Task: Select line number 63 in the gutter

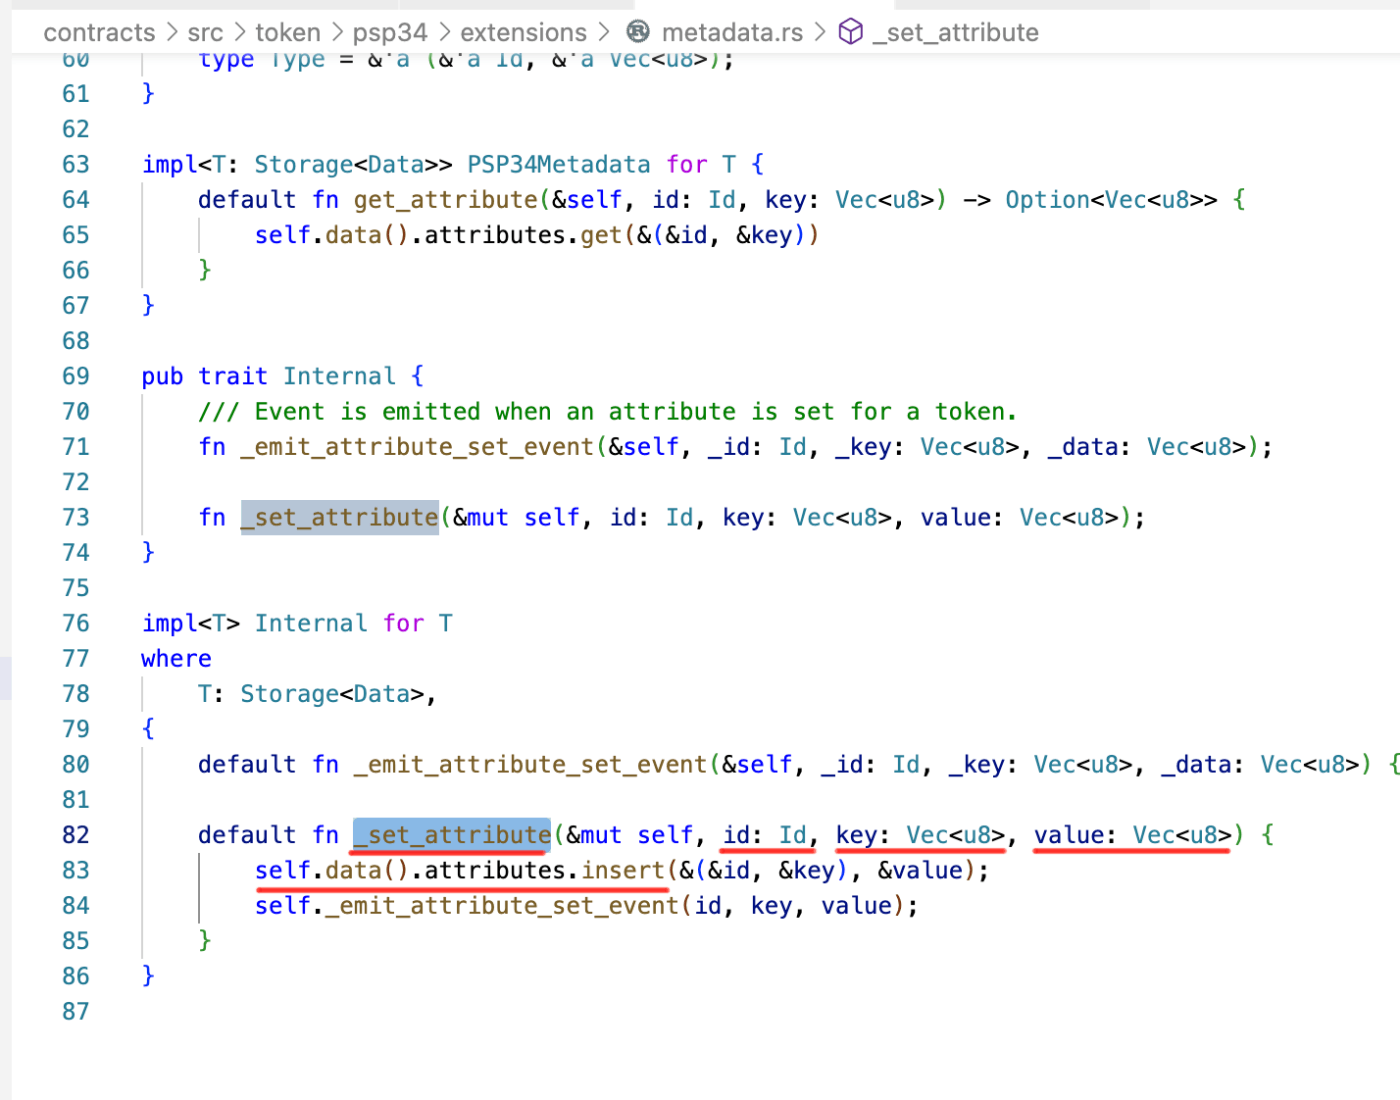Action: 76,164
